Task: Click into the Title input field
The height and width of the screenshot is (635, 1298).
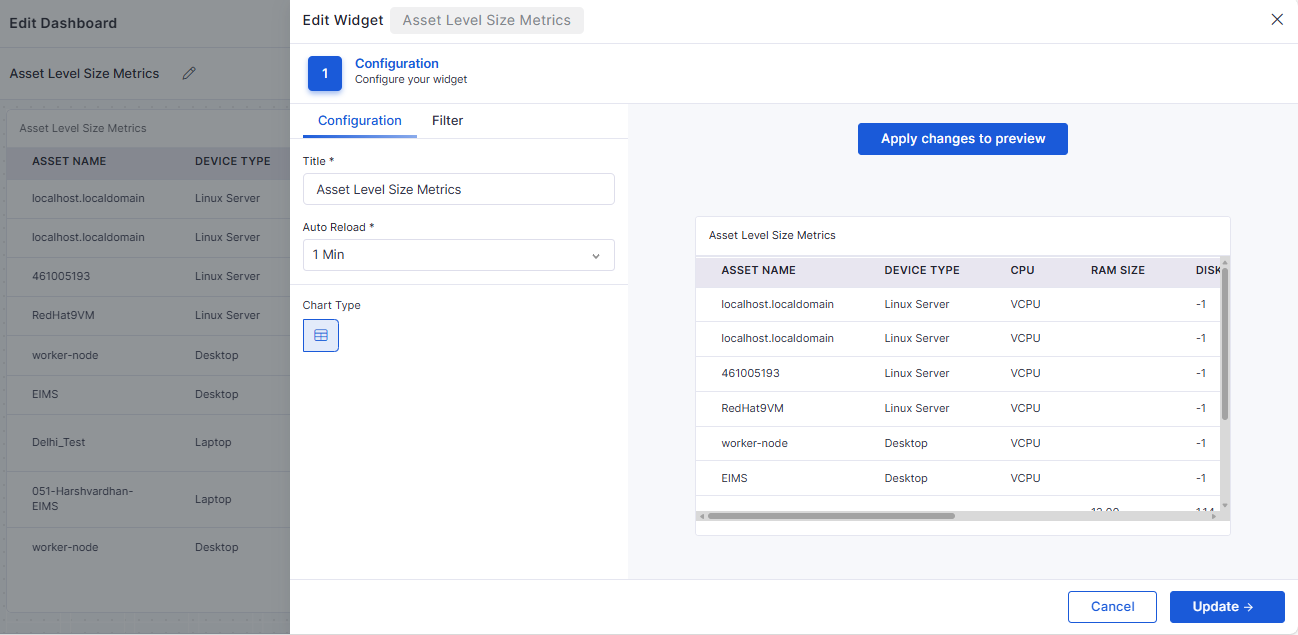Action: tap(458, 189)
